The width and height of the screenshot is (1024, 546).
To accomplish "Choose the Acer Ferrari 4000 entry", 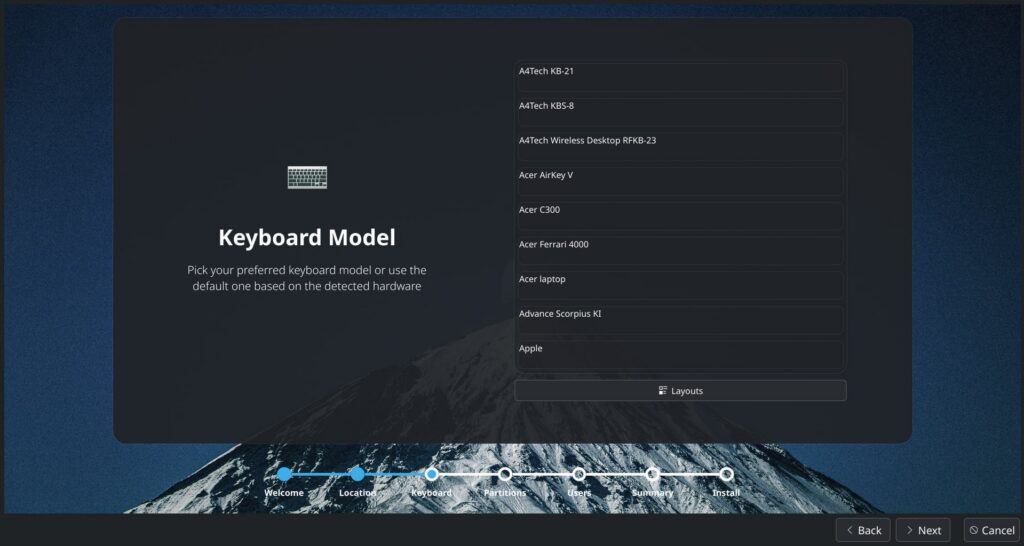I will pos(680,251).
